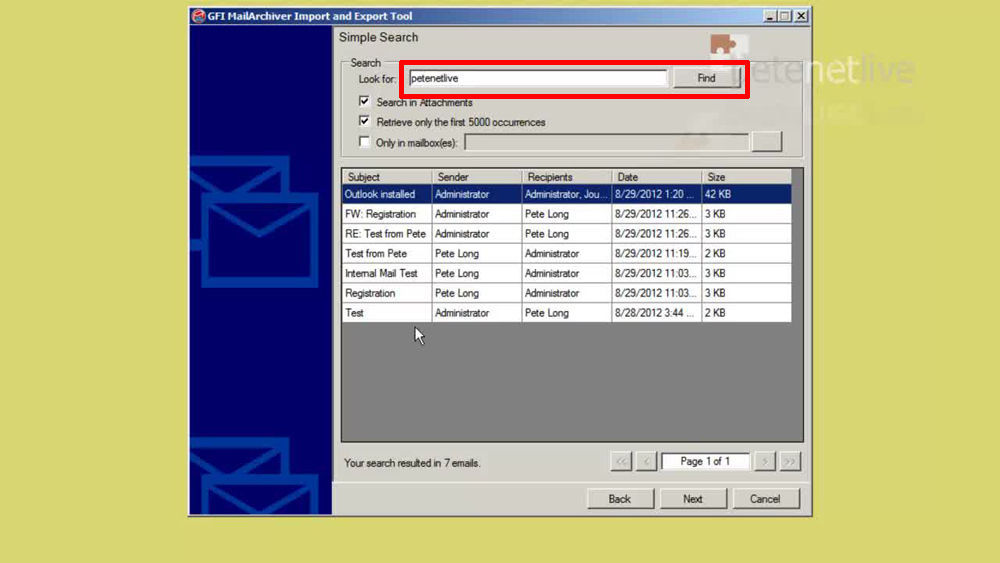The width and height of the screenshot is (1000, 563).
Task: Click the mailbox browse button
Action: [x=766, y=142]
